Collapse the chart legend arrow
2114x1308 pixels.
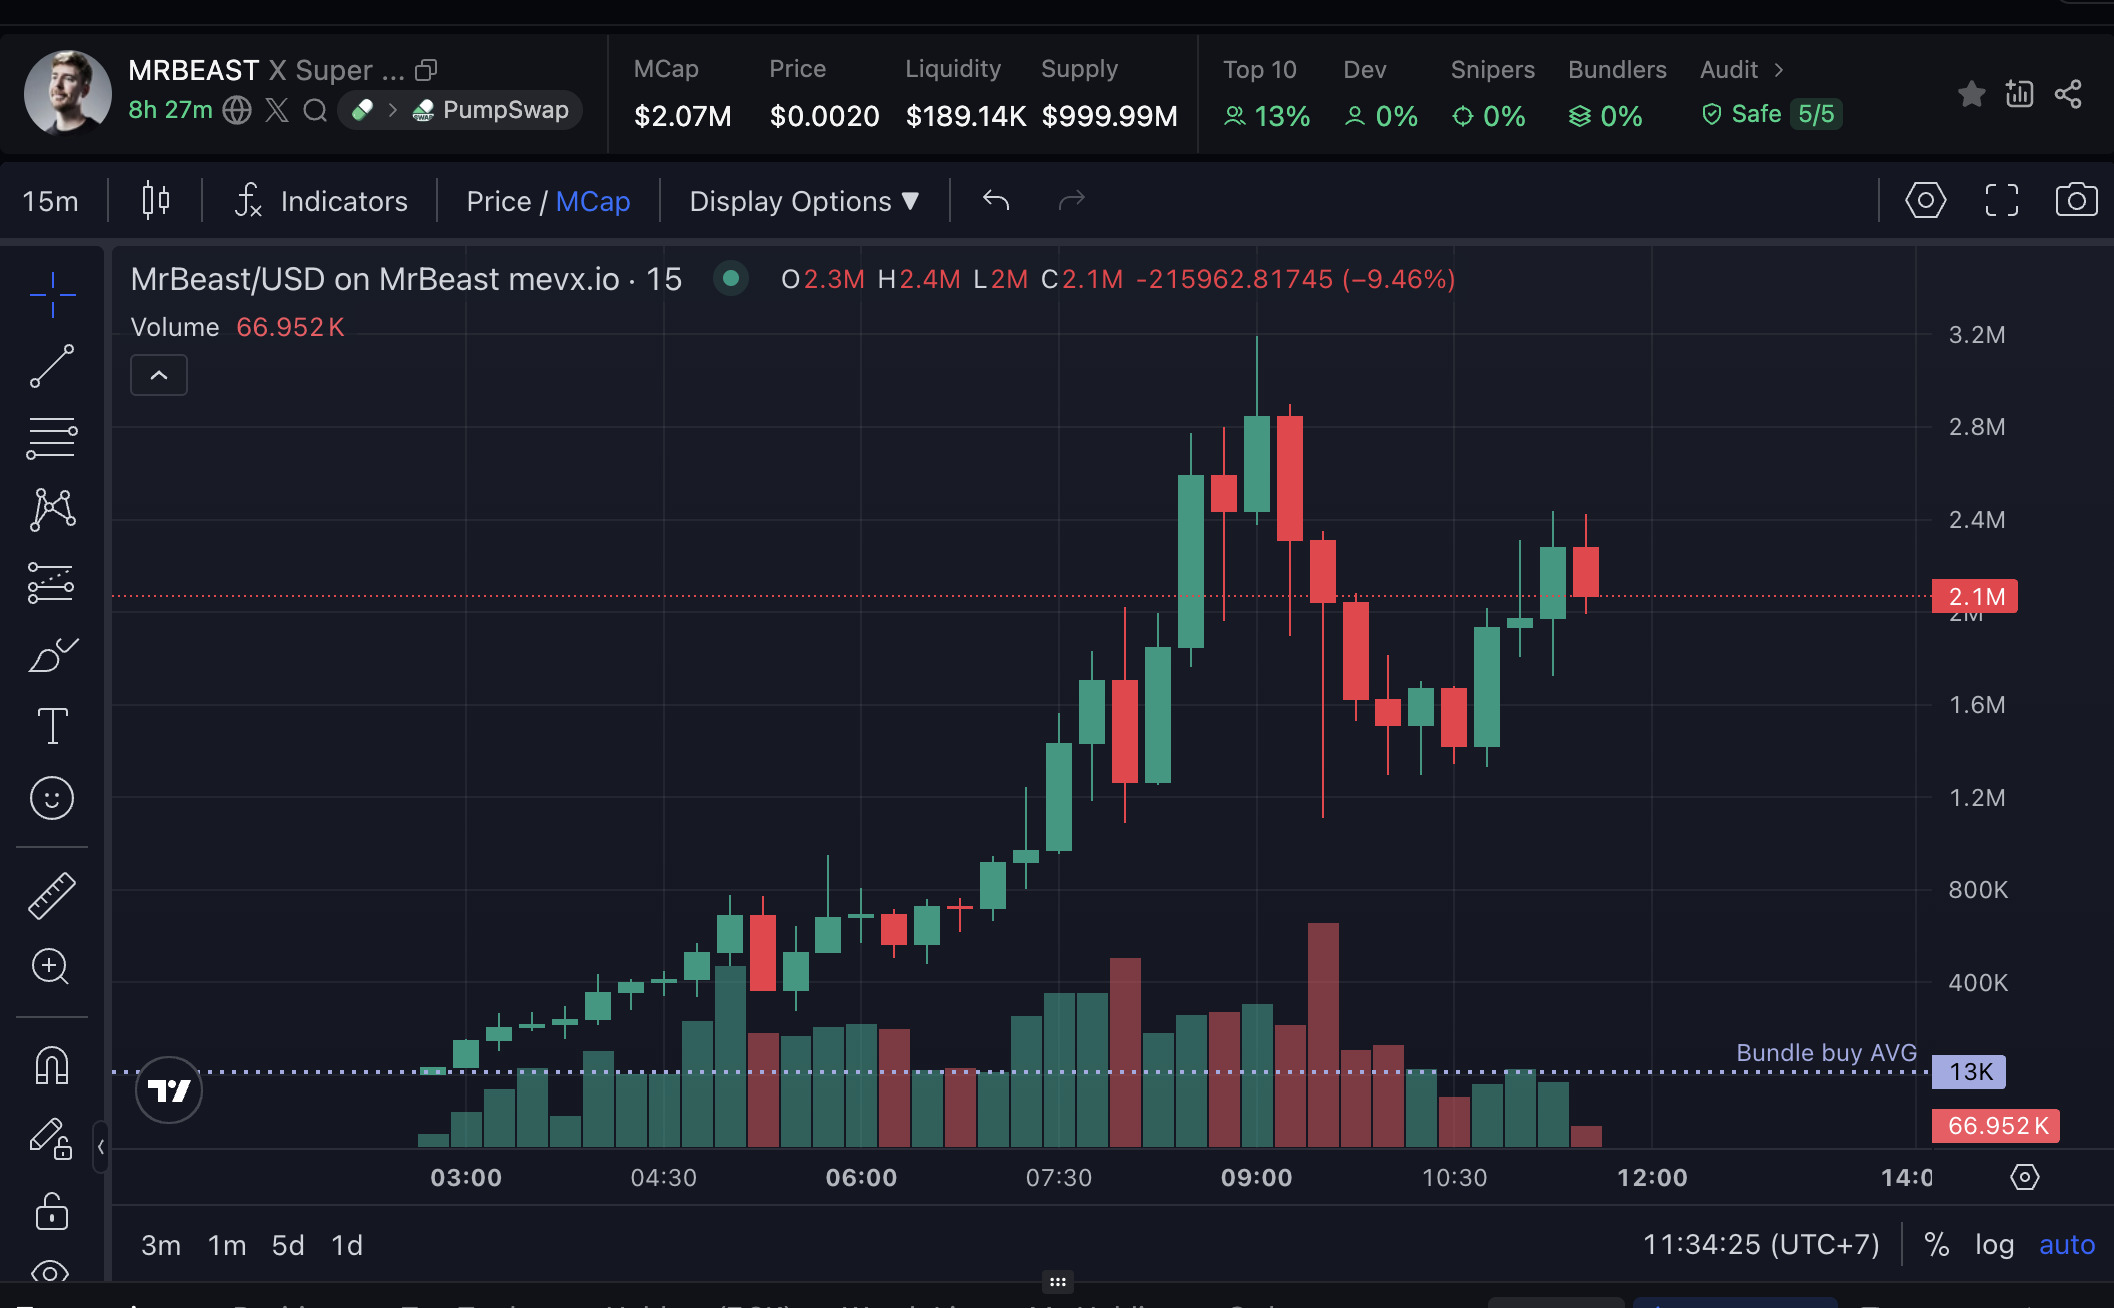coord(159,375)
